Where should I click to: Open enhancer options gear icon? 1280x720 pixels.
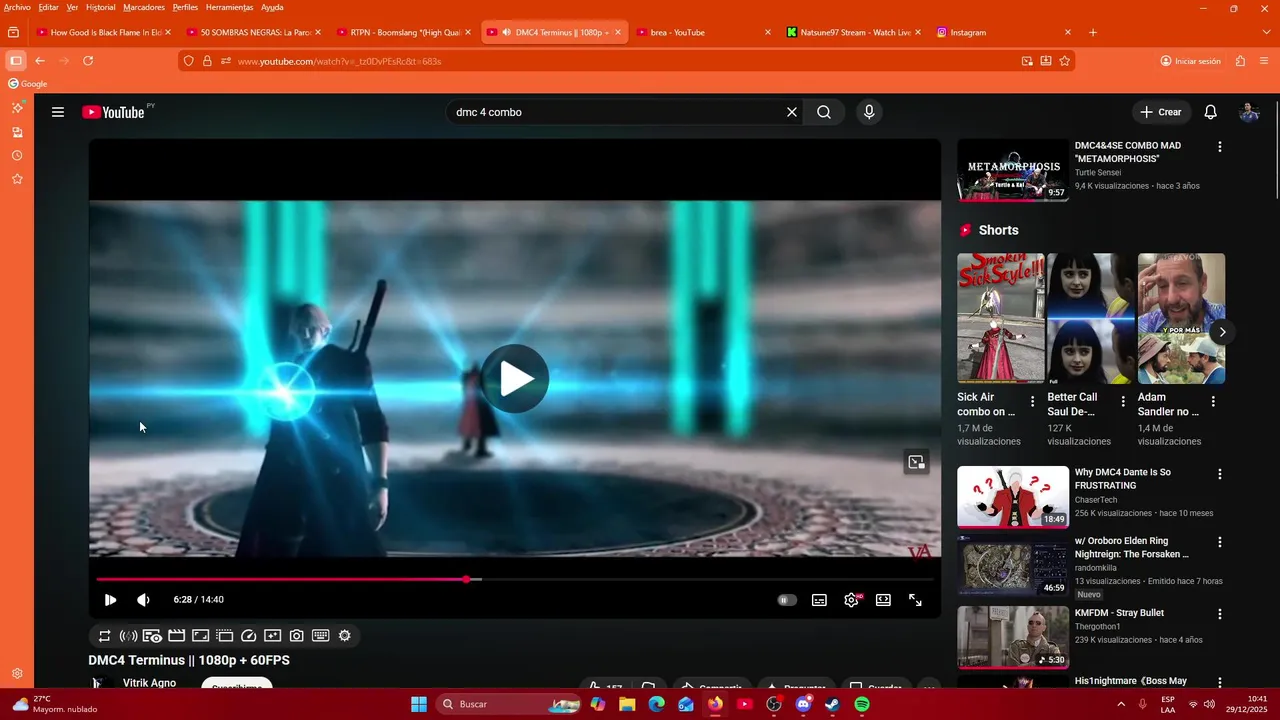[345, 636]
